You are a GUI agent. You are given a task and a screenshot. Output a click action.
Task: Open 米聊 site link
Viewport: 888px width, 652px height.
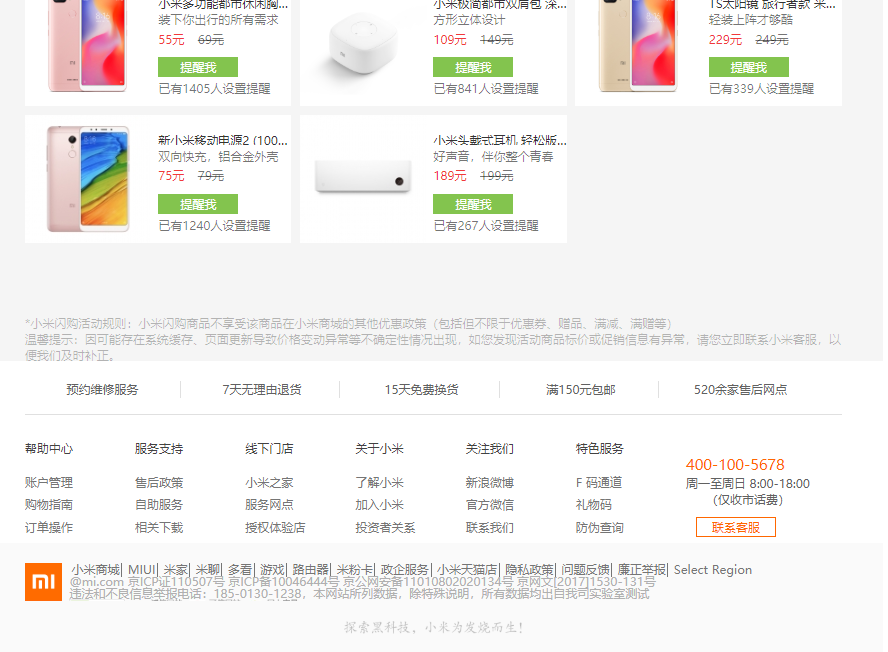coord(208,569)
